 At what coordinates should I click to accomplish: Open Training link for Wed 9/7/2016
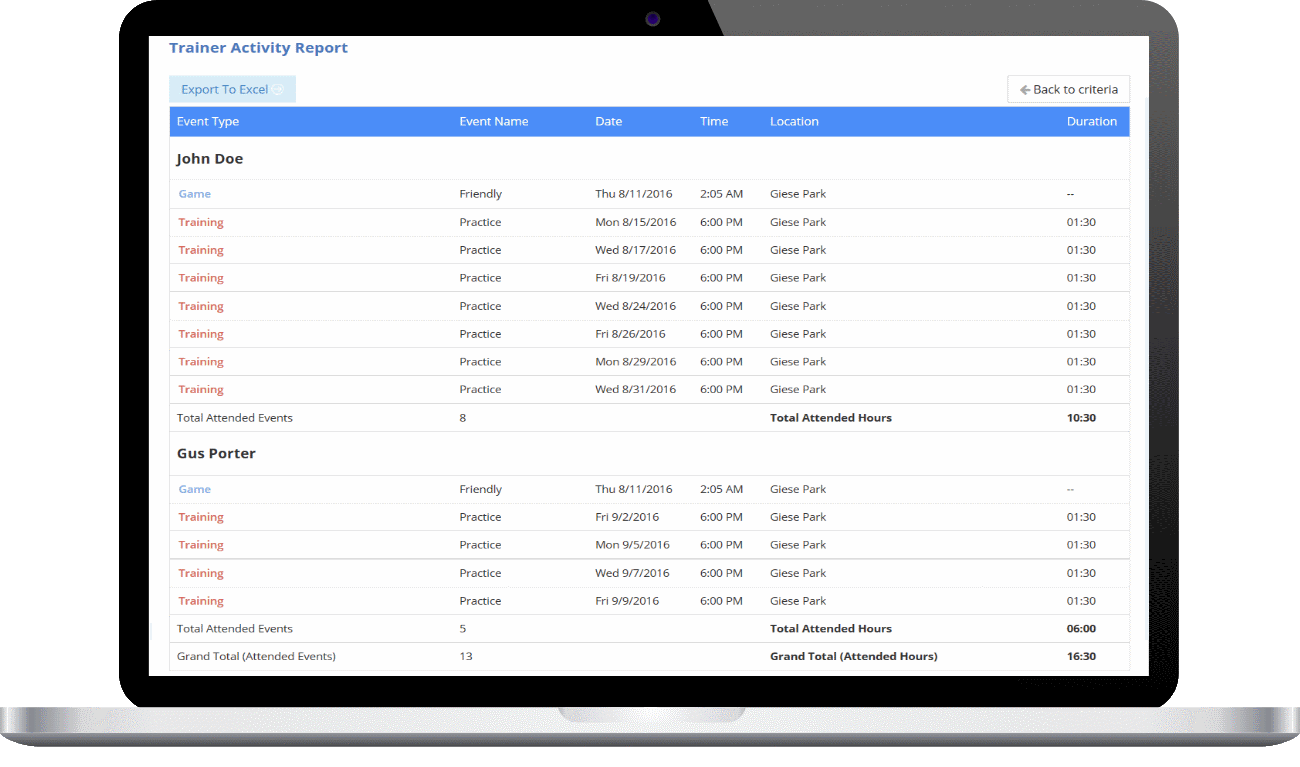pyautogui.click(x=201, y=573)
